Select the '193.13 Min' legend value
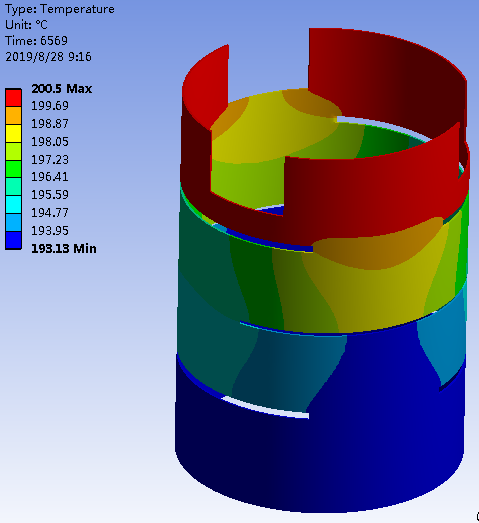The image size is (479, 523). pos(64,249)
